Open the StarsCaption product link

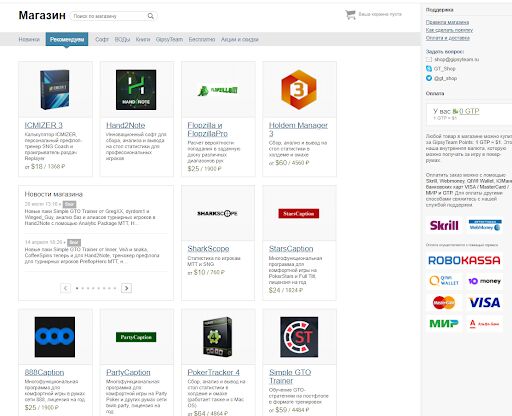click(x=291, y=249)
